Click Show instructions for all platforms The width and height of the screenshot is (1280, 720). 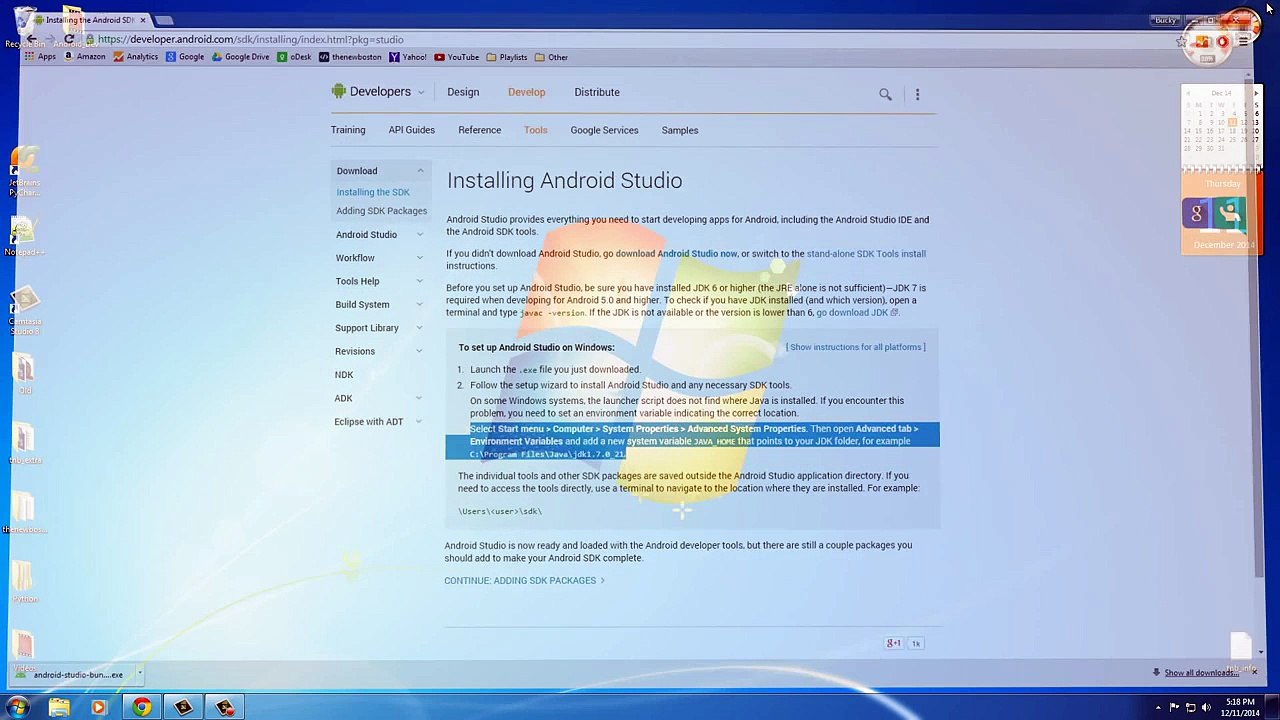tap(856, 347)
